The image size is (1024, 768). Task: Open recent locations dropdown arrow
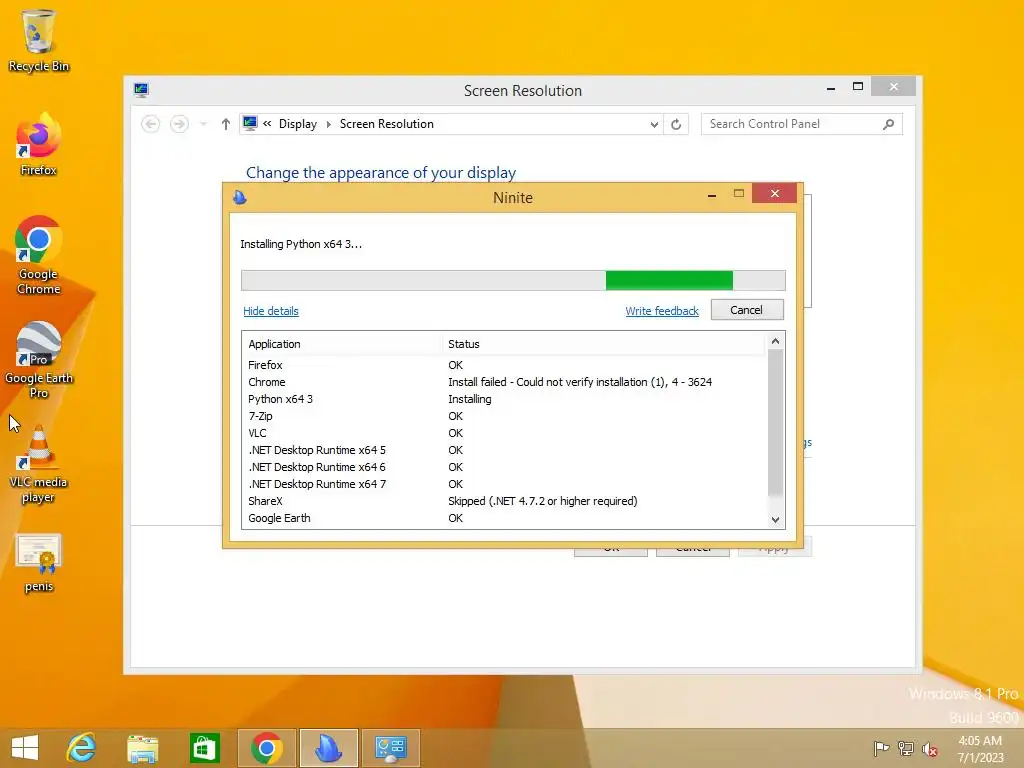pos(203,124)
